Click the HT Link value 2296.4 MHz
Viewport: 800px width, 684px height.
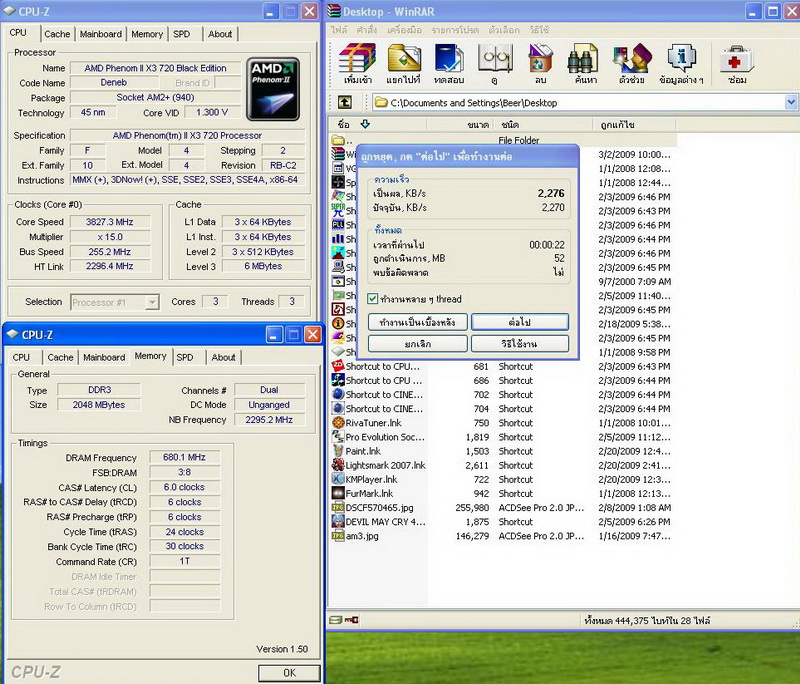click(110, 266)
